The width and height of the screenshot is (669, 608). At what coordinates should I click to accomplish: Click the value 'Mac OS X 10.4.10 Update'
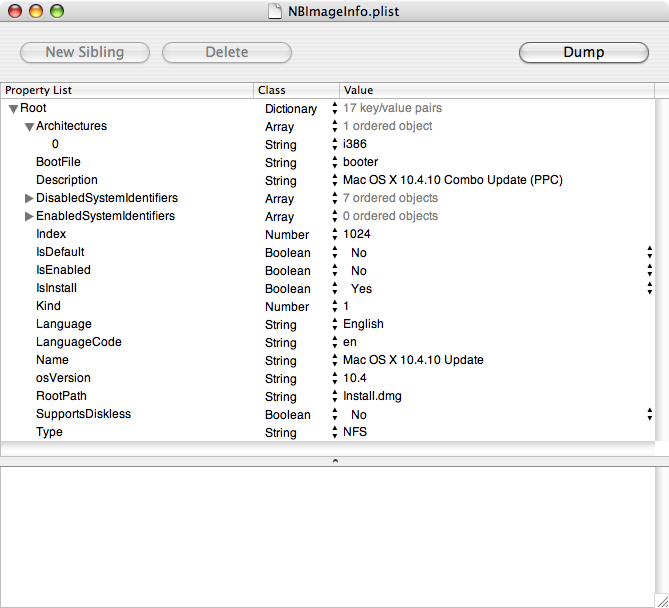point(413,360)
